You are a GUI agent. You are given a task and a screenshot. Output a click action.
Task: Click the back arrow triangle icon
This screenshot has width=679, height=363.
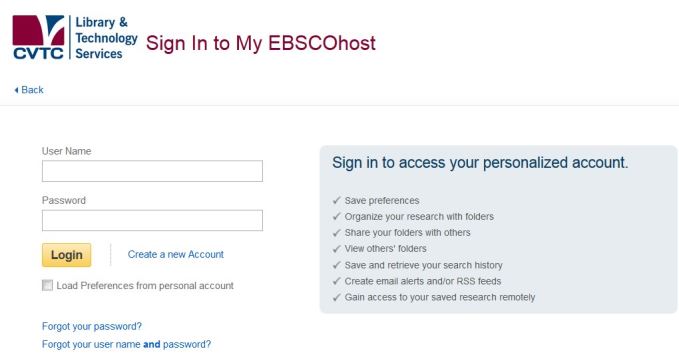(x=16, y=90)
